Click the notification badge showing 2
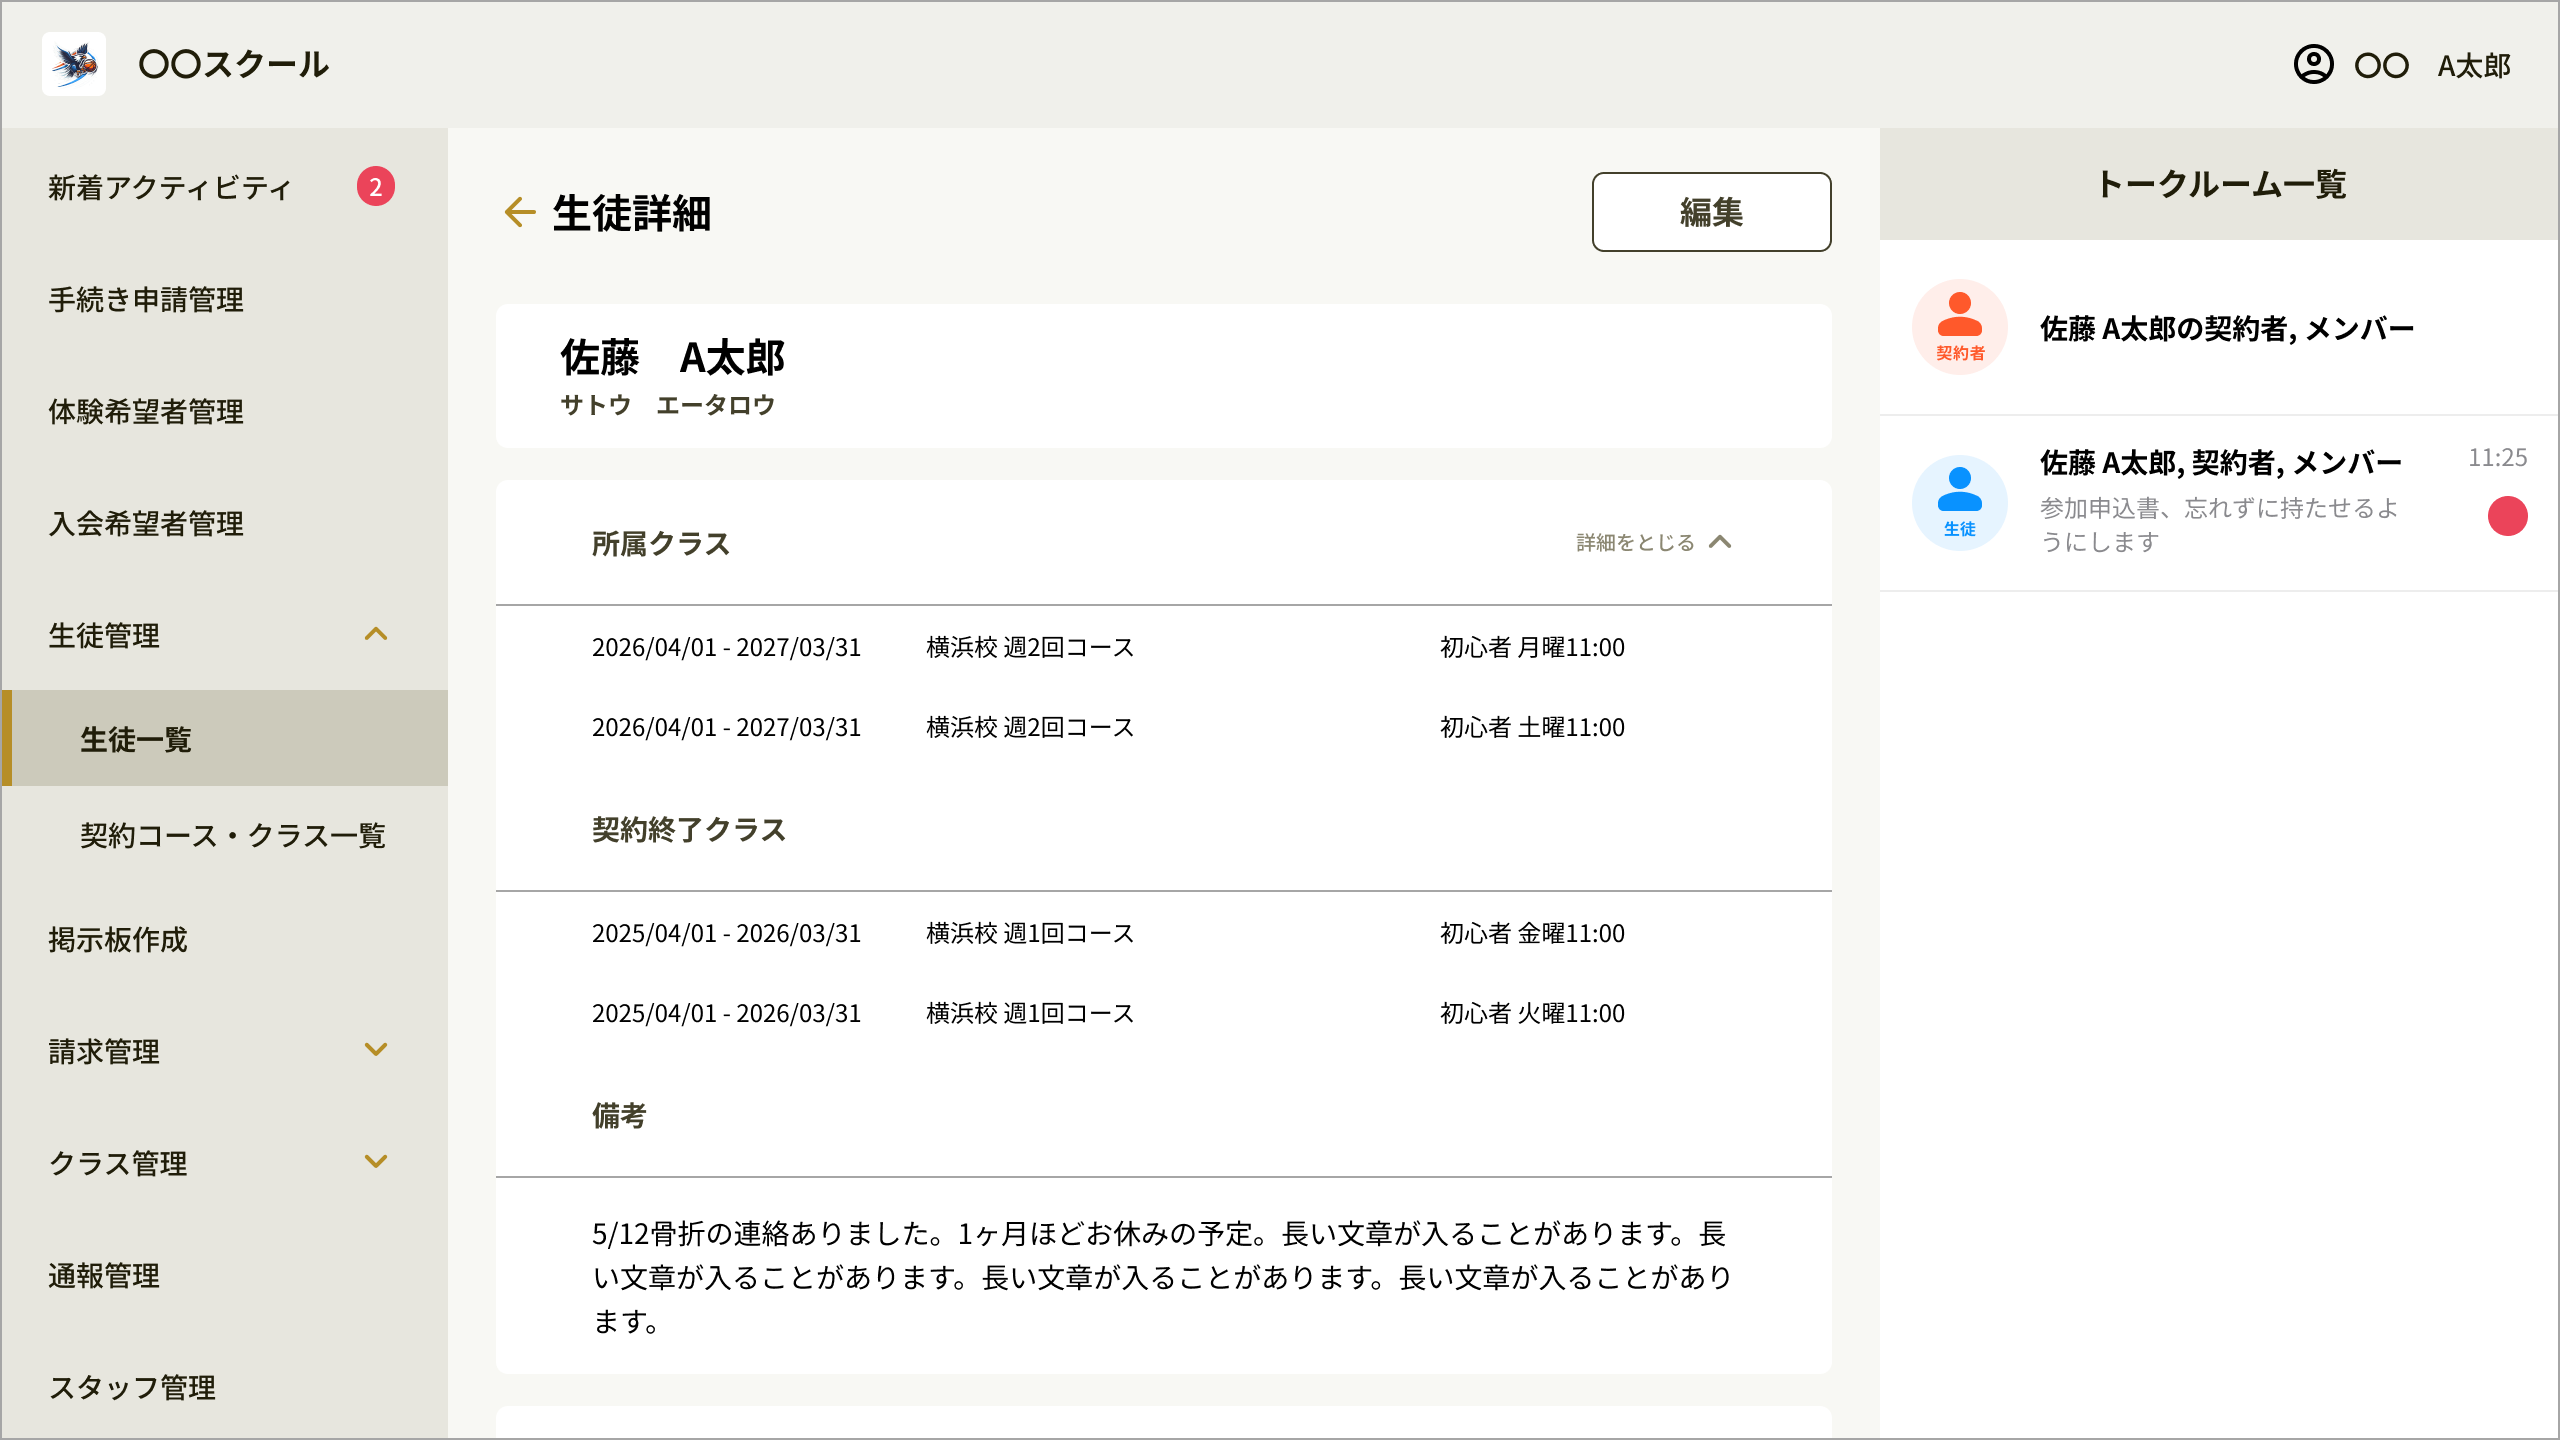The height and width of the screenshot is (1440, 2560). click(376, 186)
